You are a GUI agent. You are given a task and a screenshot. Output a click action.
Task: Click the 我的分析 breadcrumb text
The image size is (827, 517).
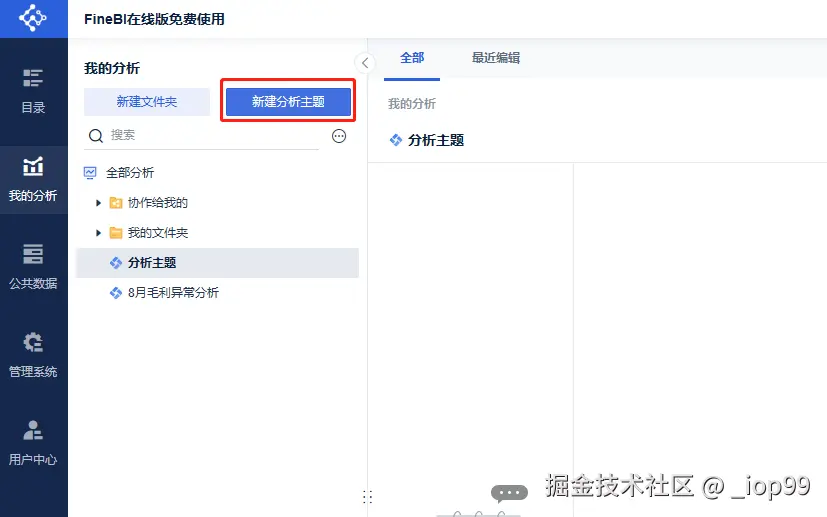click(x=412, y=104)
